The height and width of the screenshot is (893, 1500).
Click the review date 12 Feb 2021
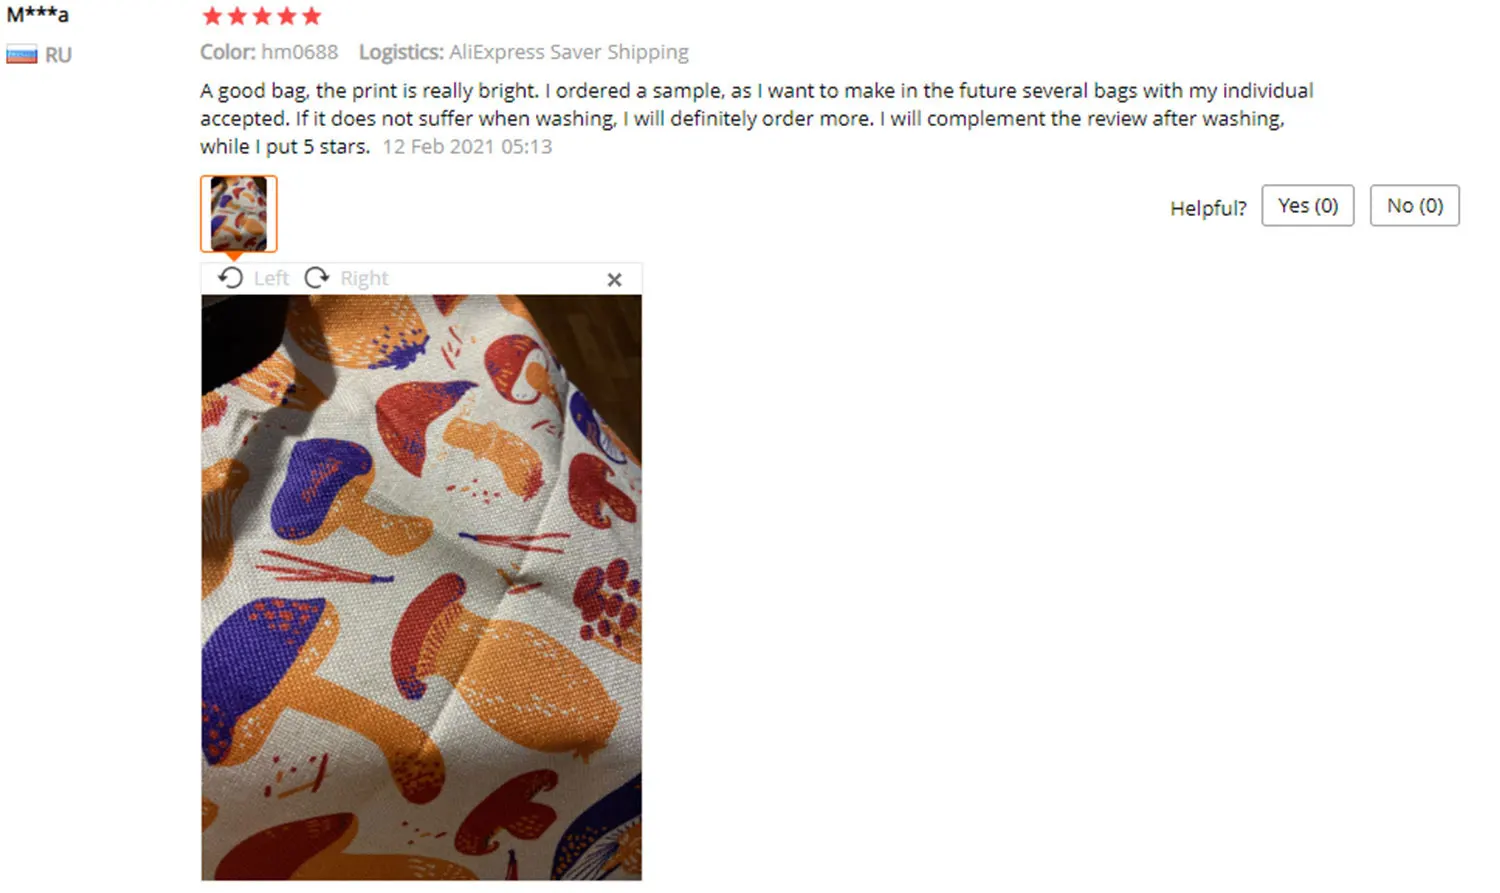point(467,146)
